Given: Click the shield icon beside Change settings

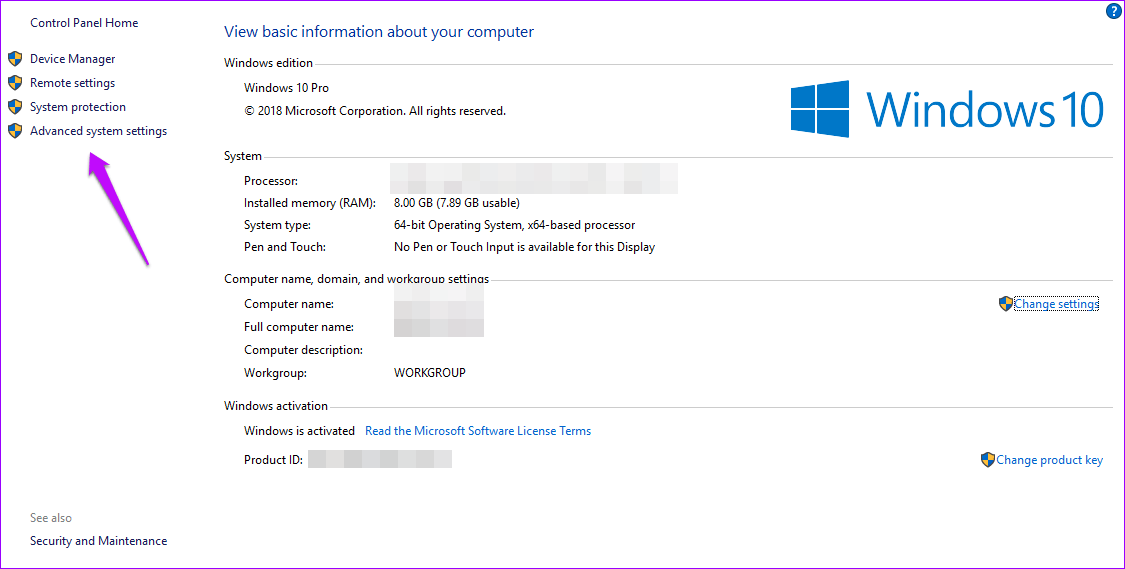Looking at the screenshot, I should tap(1006, 304).
